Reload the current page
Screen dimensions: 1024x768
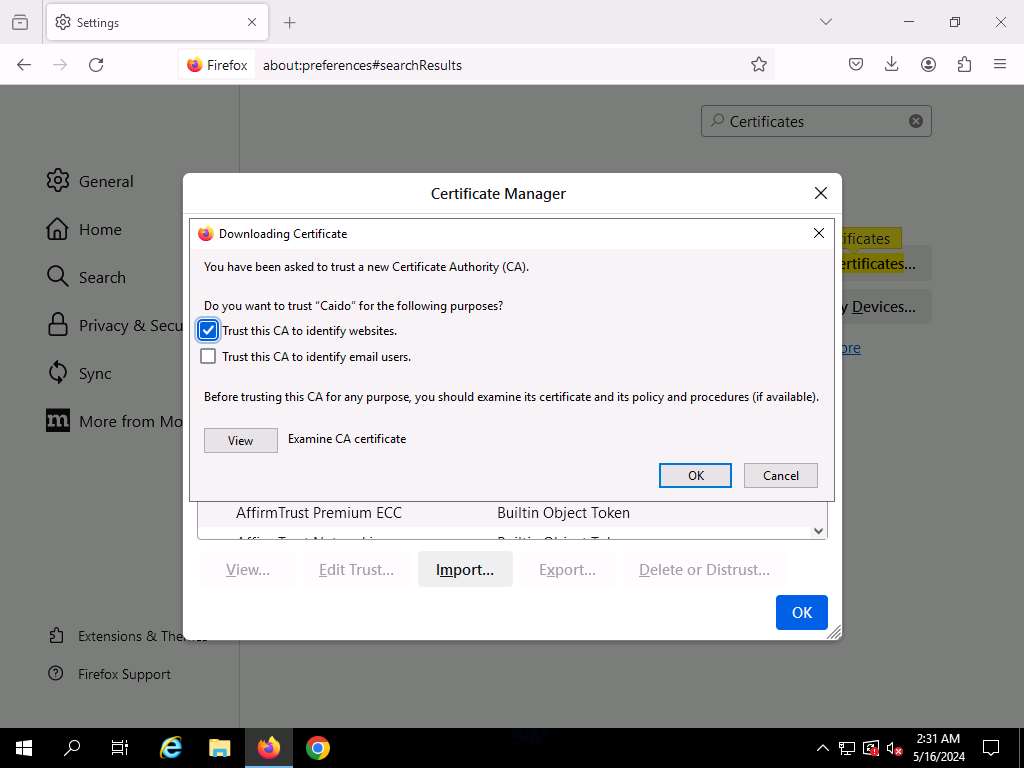[96, 65]
